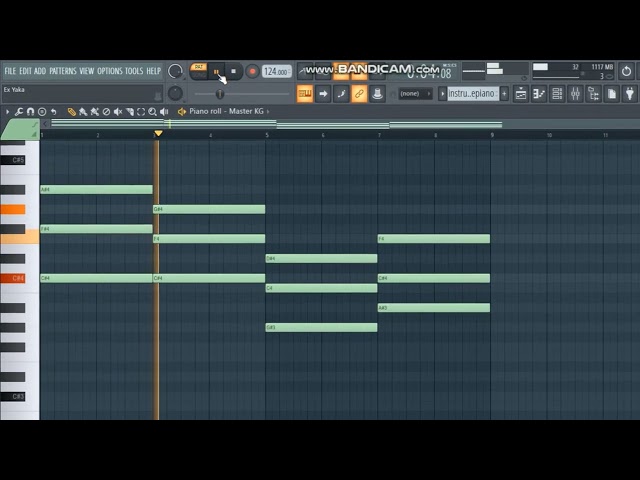
Task: Choose the dashed-square select tool
Action: [141, 111]
